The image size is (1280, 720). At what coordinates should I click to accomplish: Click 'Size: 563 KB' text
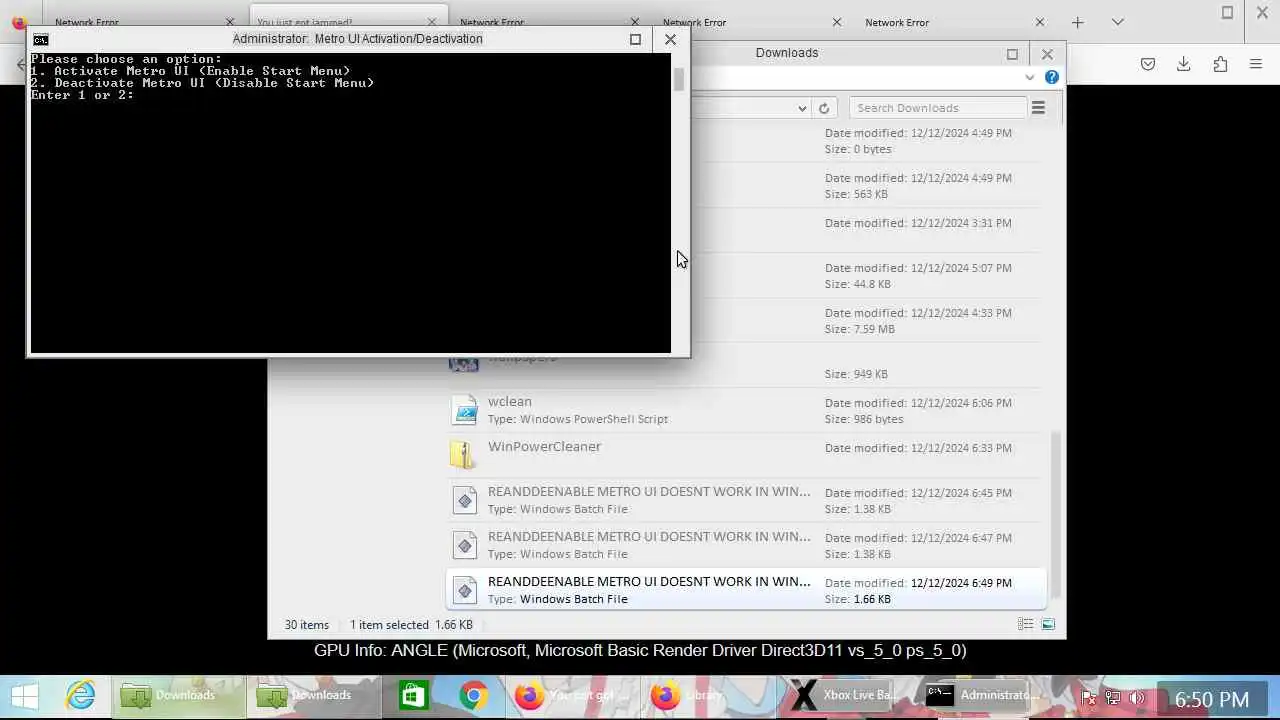point(856,194)
